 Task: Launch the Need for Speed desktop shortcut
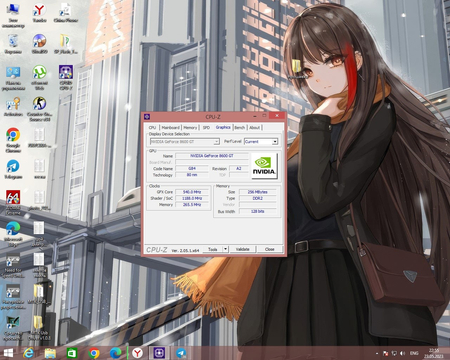tap(13, 265)
